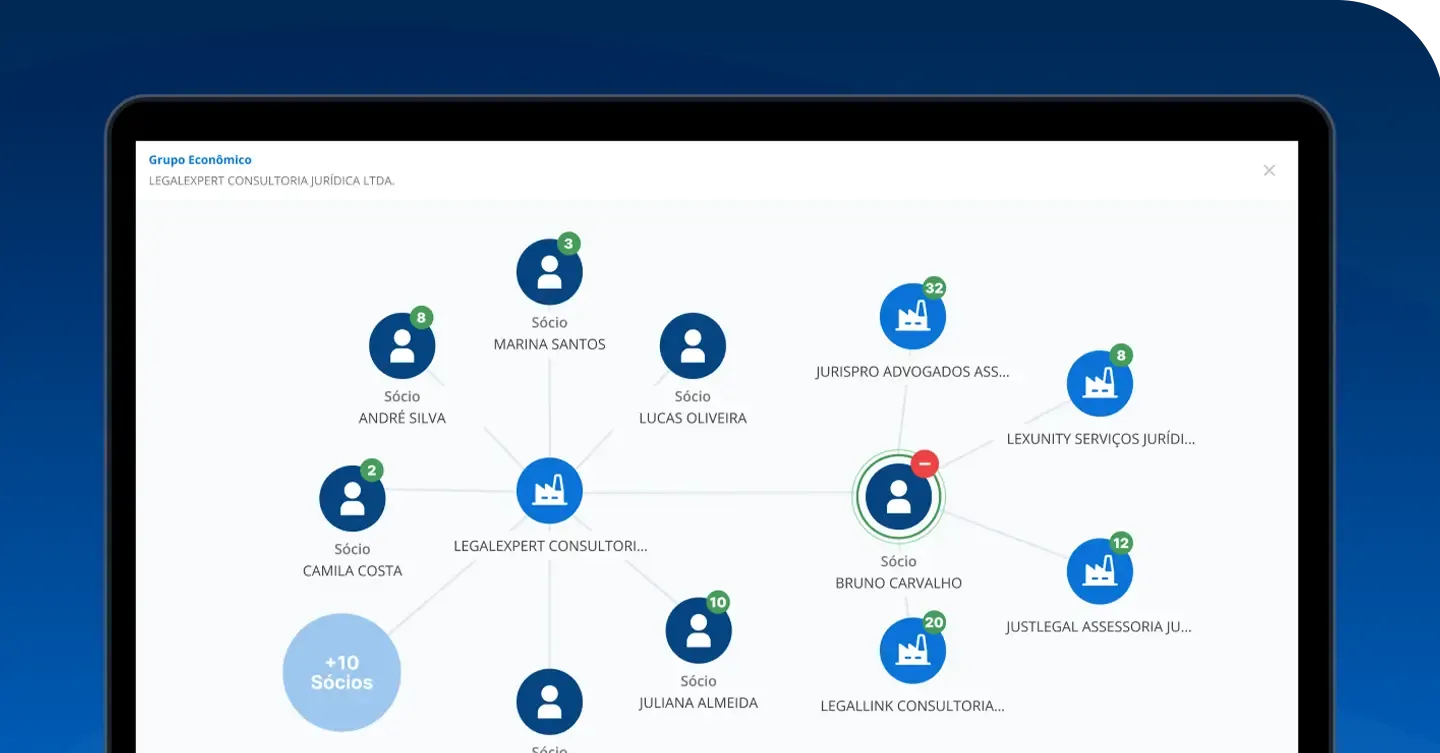Screen dimensions: 1440x753
Task: Click LEGALEXPERT CONSULTORIA JURÍDICA LTDA header text
Action: [x=271, y=180]
